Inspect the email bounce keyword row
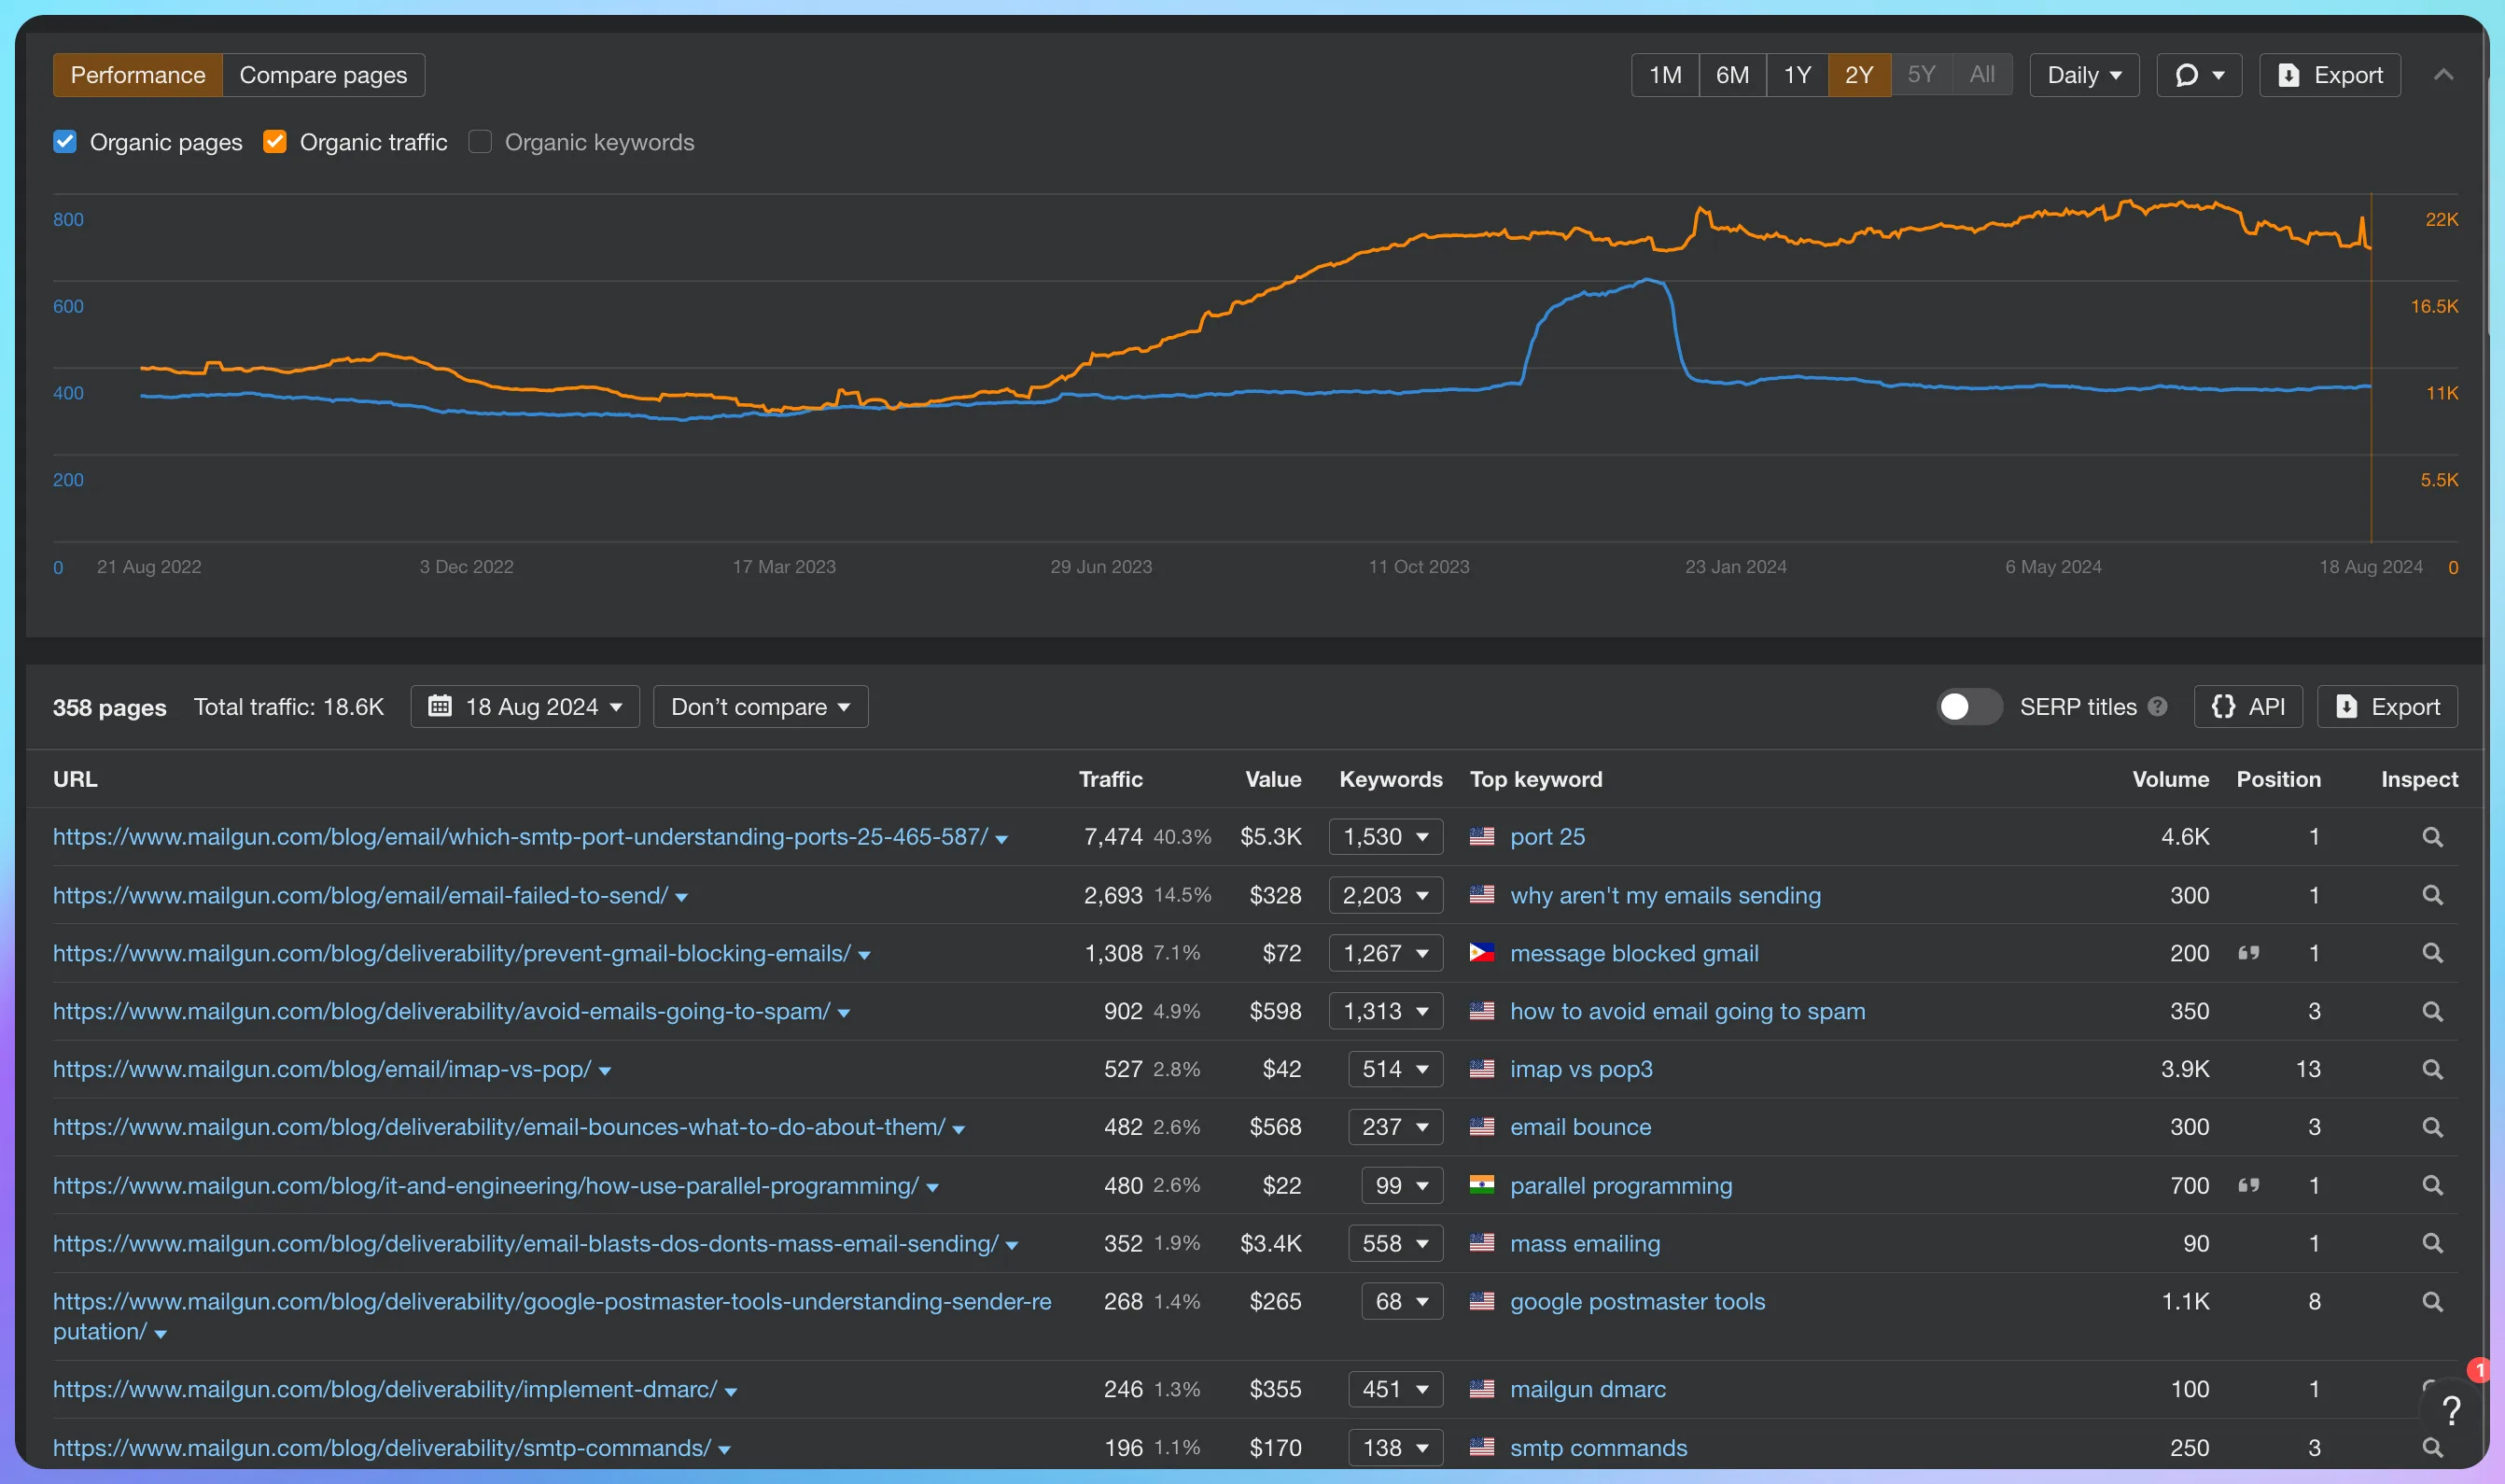 click(2432, 1127)
